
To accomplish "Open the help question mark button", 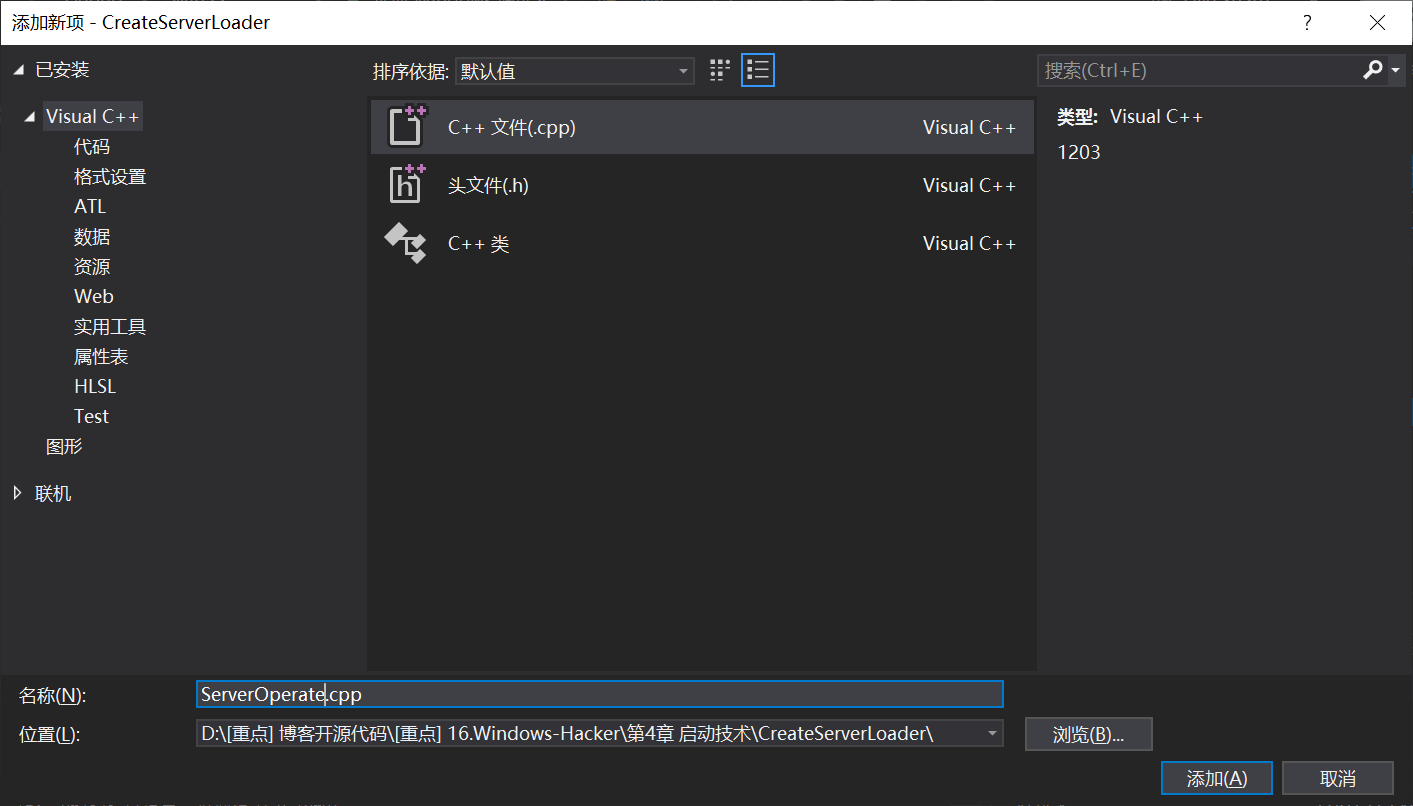I will [x=1306, y=22].
